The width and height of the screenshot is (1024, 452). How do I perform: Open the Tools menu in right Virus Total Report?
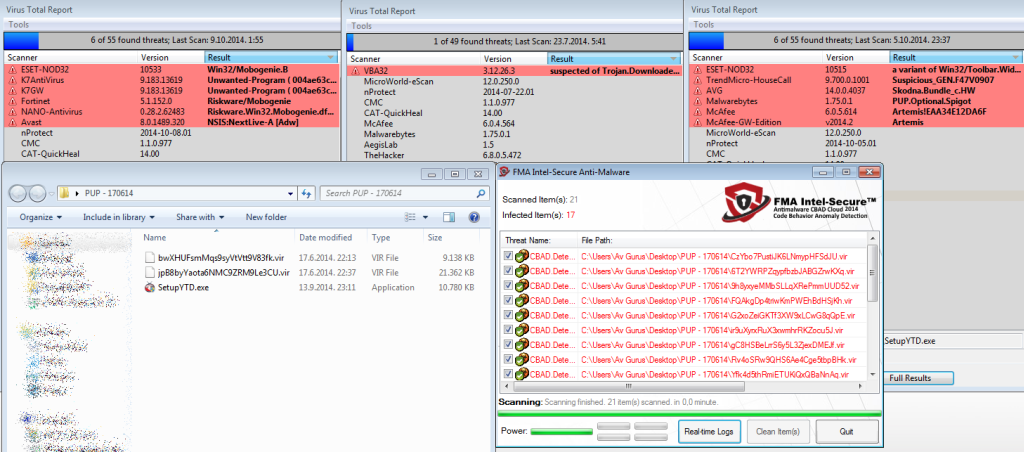(703, 25)
